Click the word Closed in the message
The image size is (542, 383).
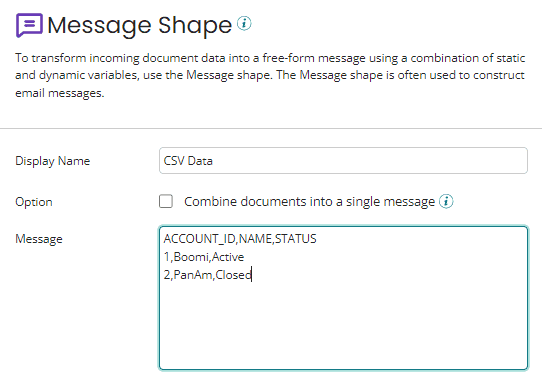[x=233, y=275]
